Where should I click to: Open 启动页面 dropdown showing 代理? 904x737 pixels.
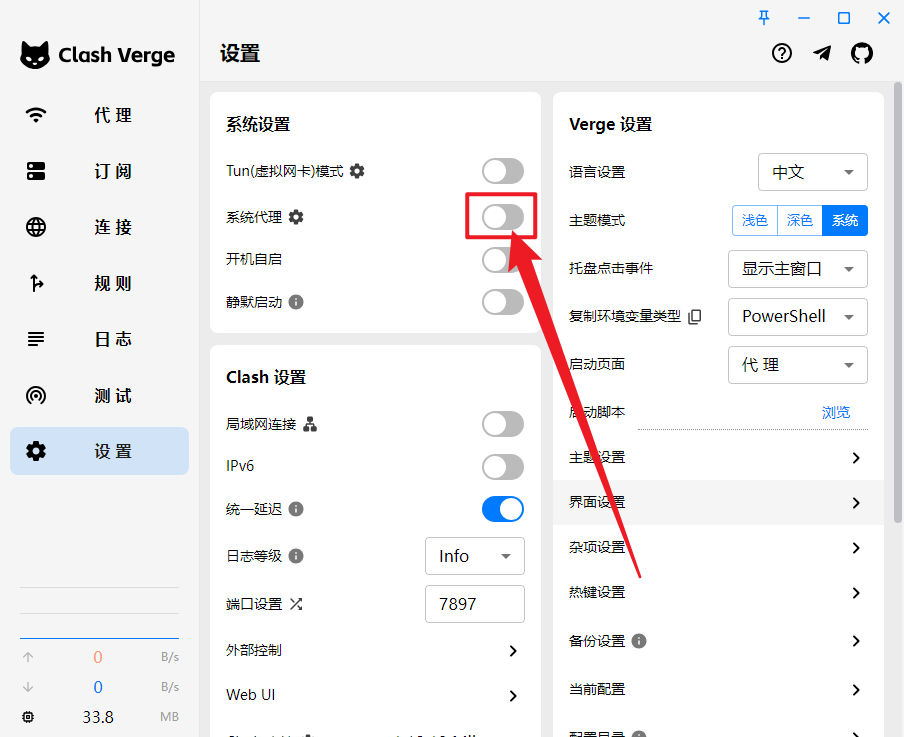click(798, 365)
